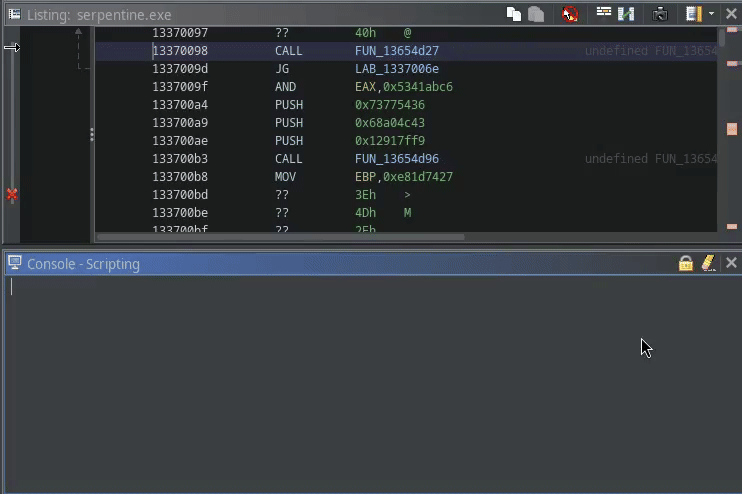Click the MOV mnemonic at 133700b8
This screenshot has width=742, height=494.
(285, 176)
